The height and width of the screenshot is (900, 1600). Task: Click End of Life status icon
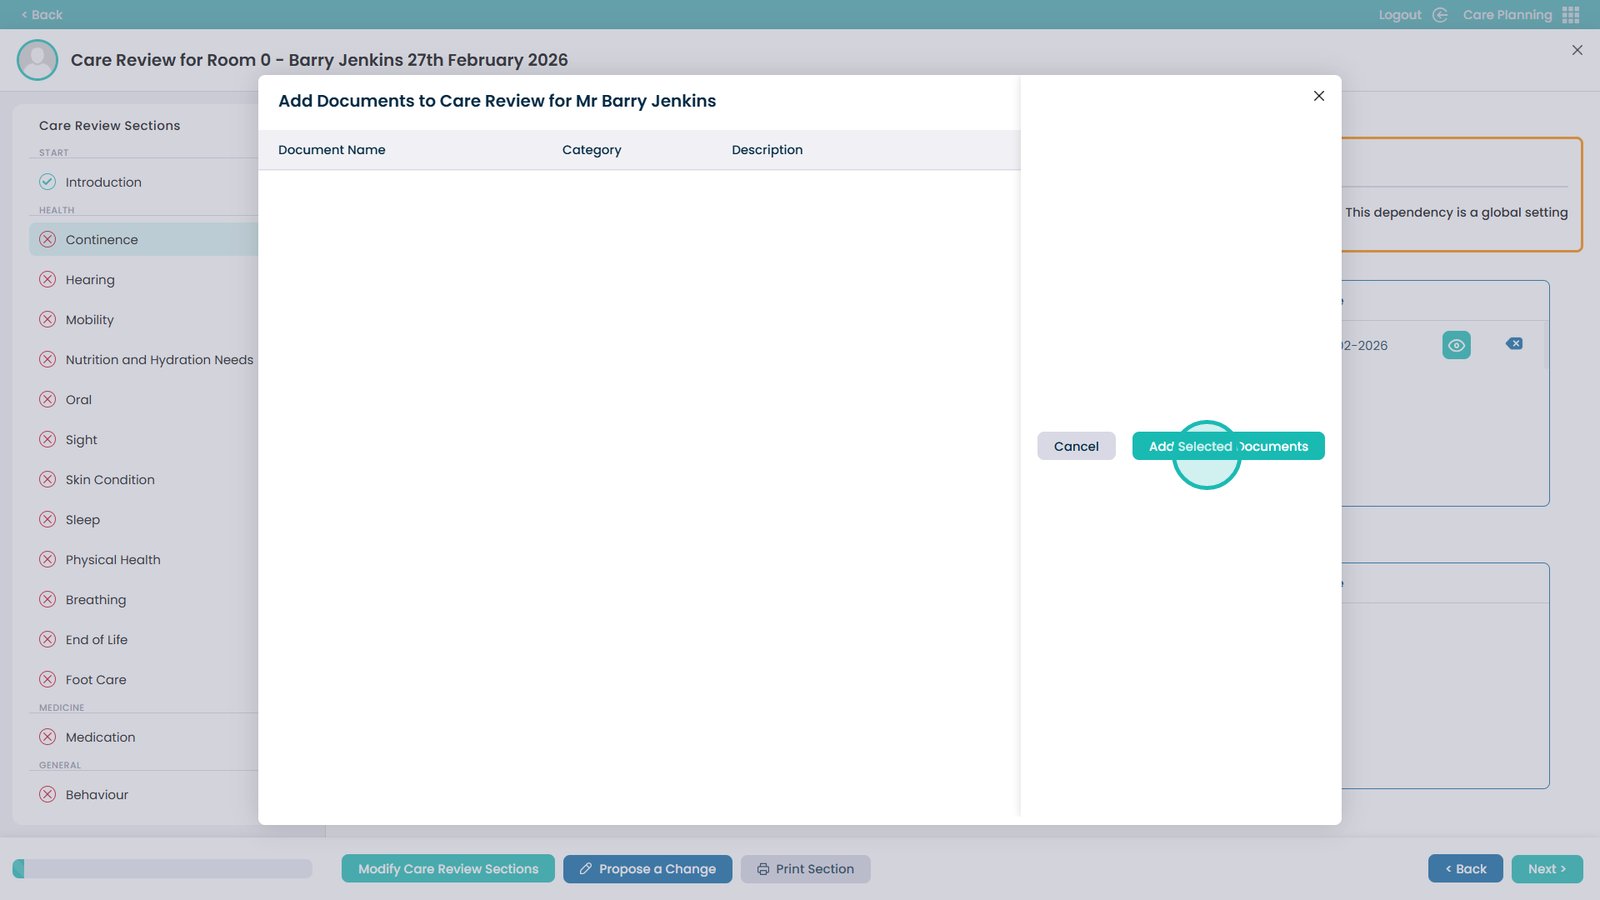(47, 640)
